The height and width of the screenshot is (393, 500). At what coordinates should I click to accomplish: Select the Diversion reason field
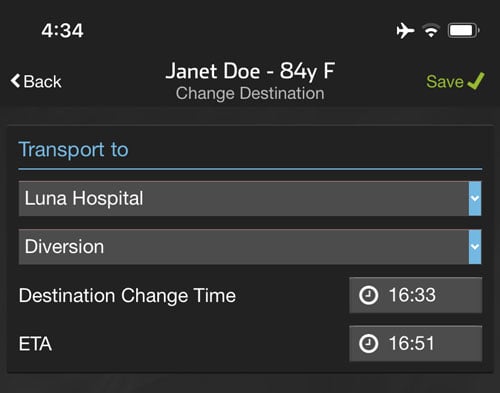tap(250, 247)
